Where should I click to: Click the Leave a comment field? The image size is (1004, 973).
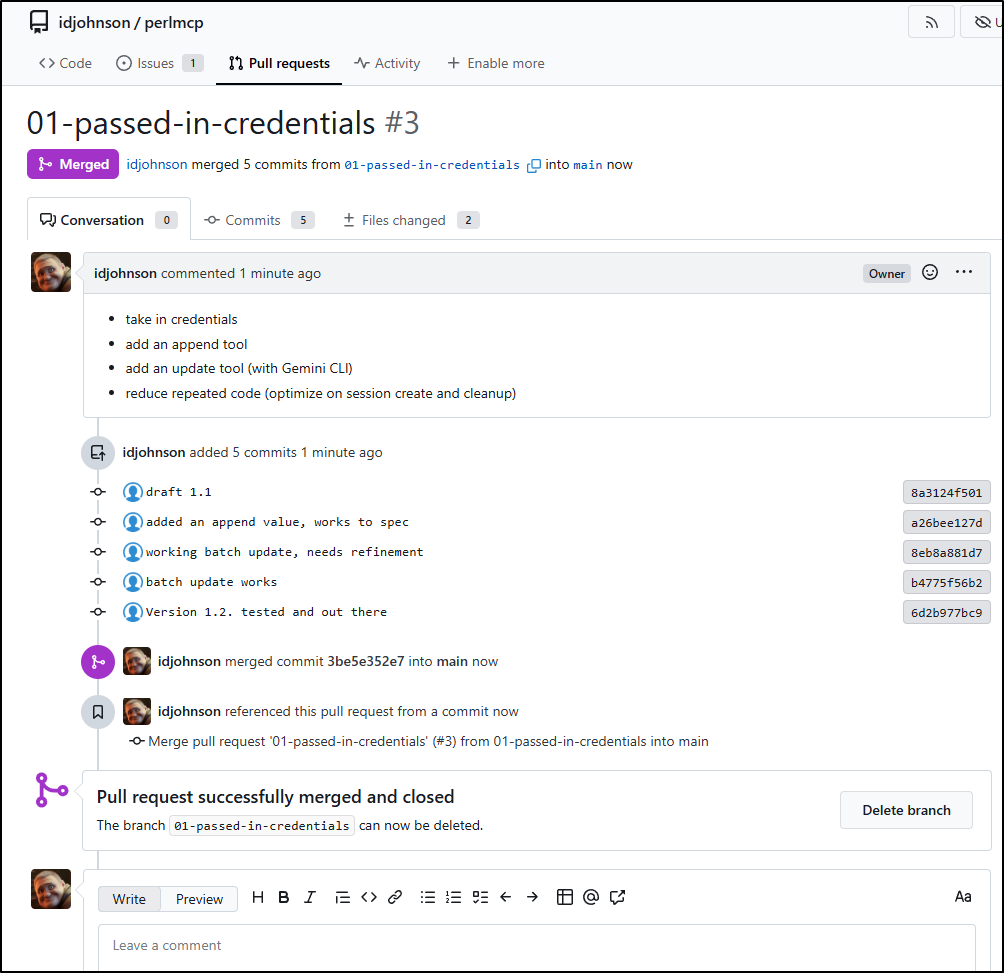click(536, 945)
